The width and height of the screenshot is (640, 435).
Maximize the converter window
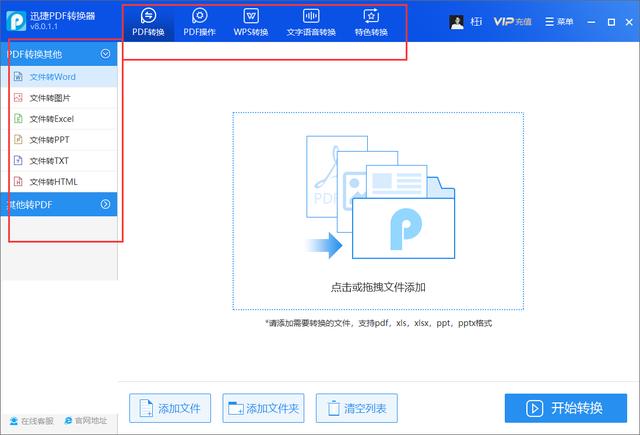point(611,22)
